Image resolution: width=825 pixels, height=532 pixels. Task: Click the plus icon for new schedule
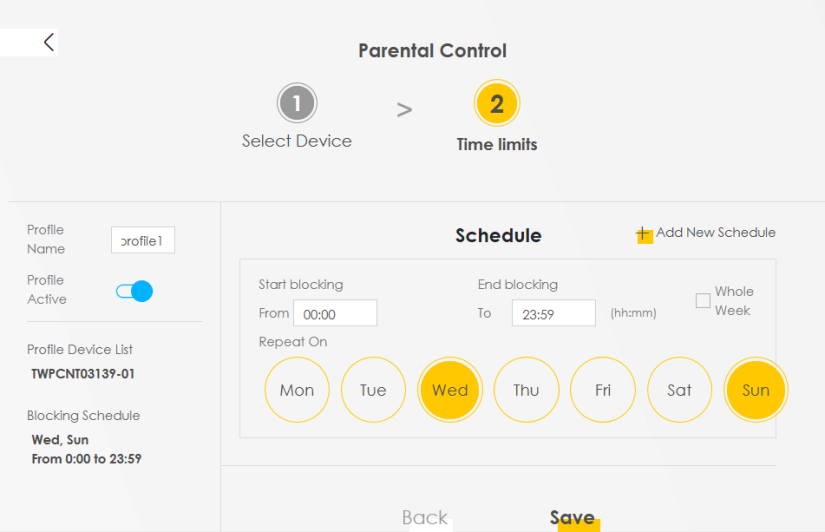click(643, 234)
